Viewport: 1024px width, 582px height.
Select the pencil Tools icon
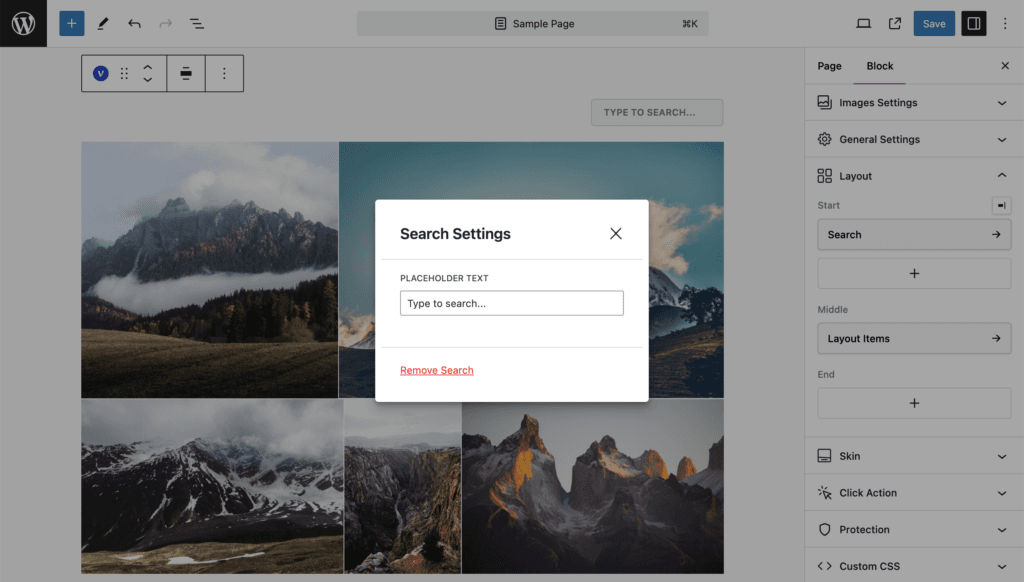pos(102,23)
